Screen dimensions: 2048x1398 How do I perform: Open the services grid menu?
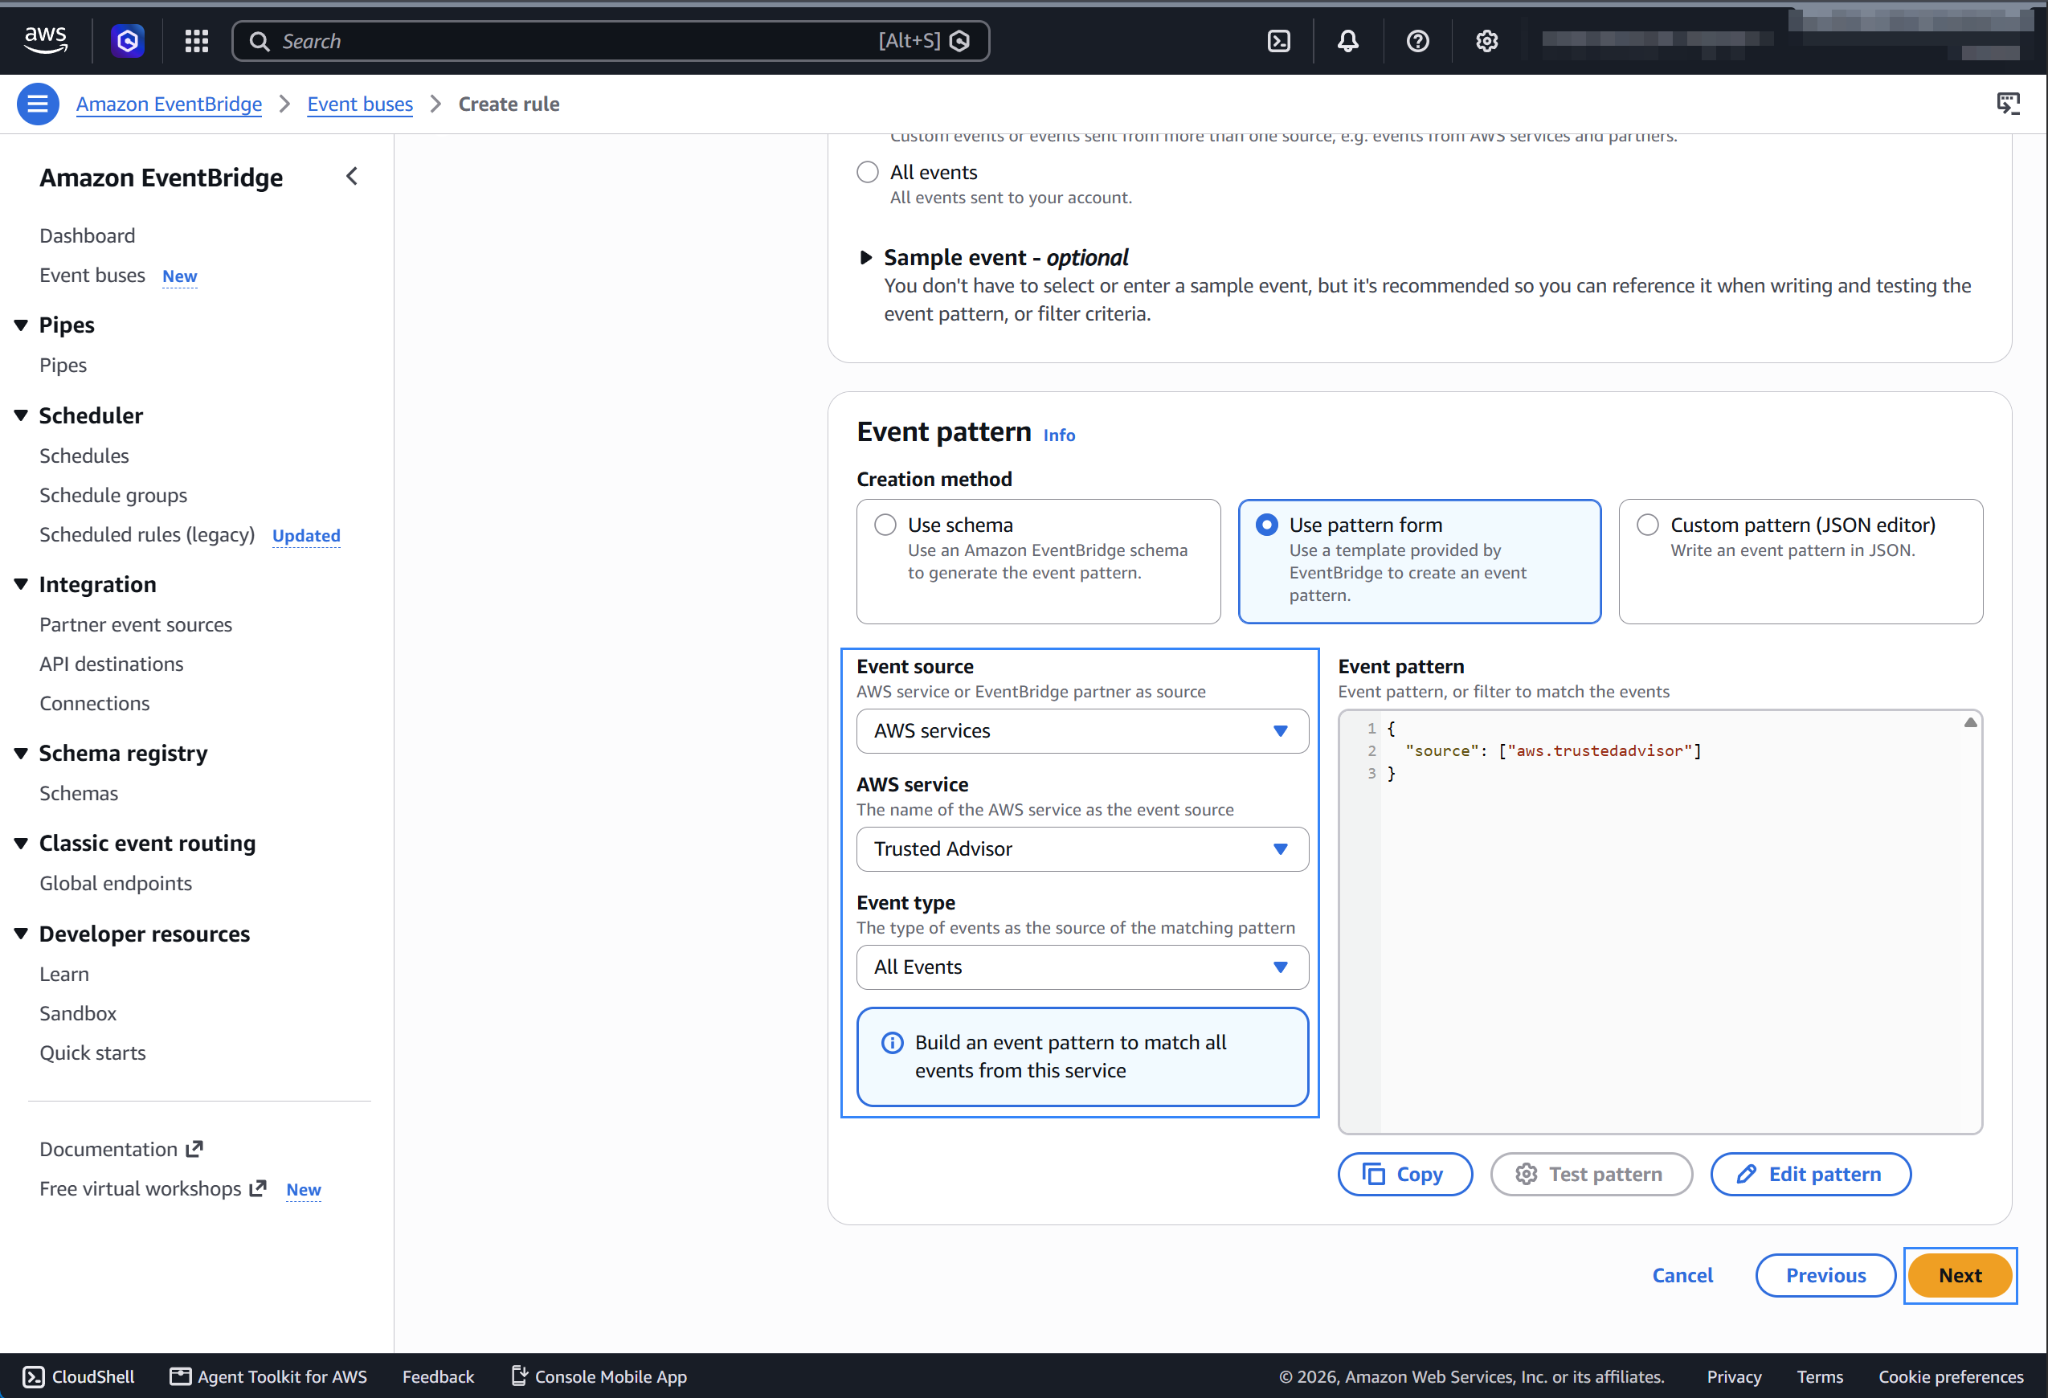coord(196,41)
